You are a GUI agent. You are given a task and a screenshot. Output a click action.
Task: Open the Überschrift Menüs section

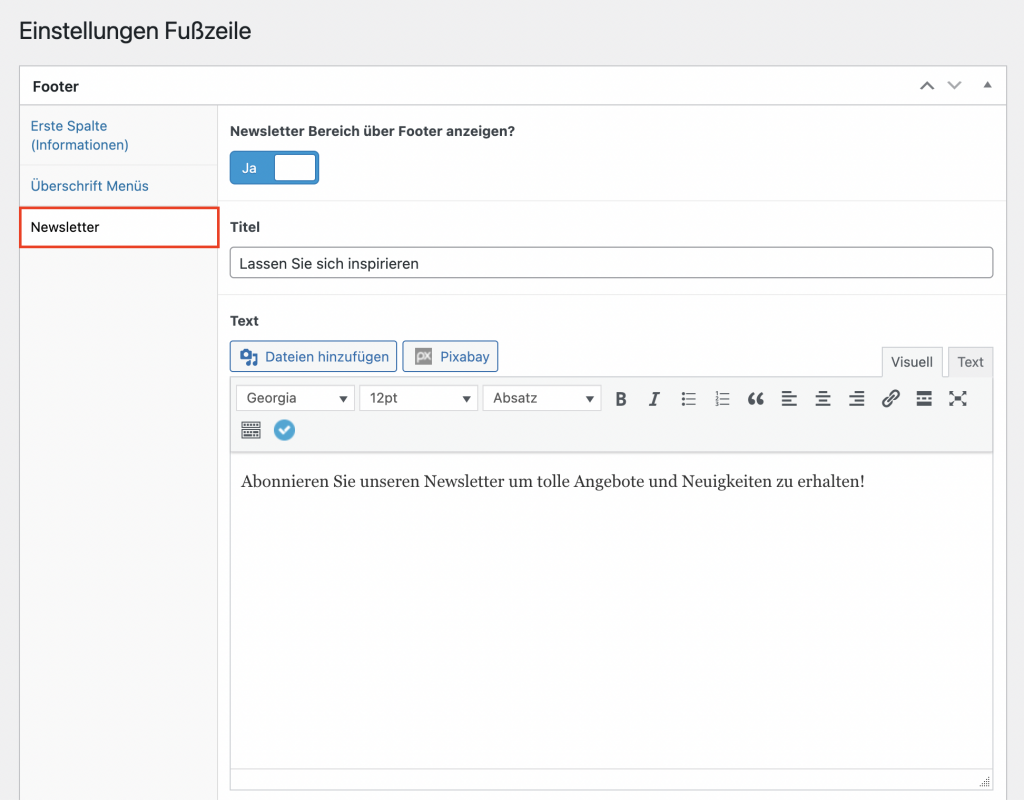(x=90, y=186)
